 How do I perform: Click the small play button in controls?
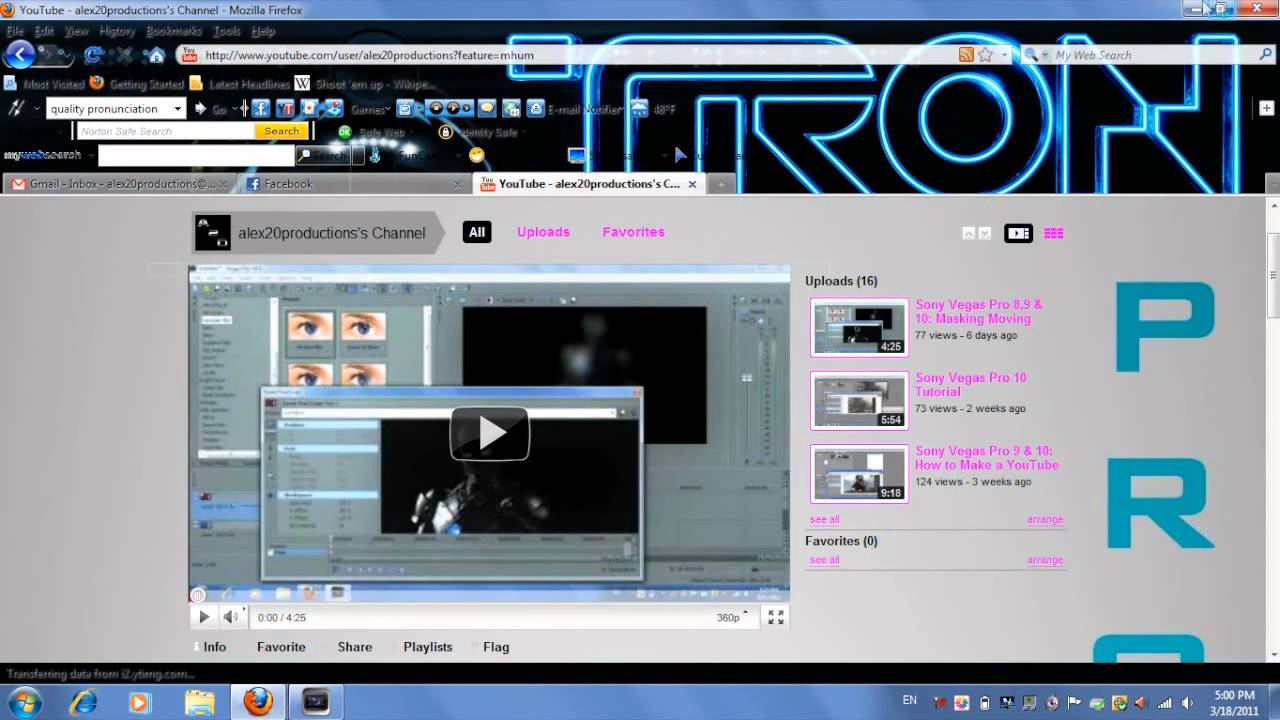204,617
